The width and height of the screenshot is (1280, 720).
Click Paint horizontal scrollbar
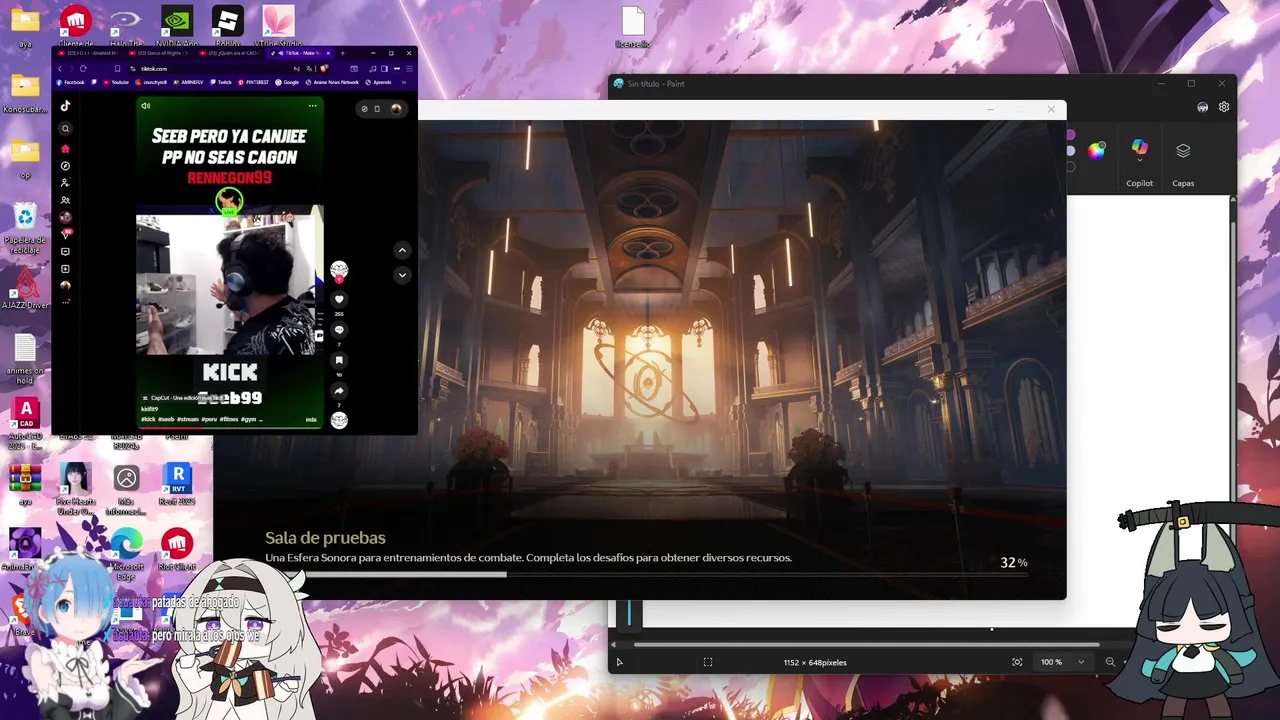point(866,644)
